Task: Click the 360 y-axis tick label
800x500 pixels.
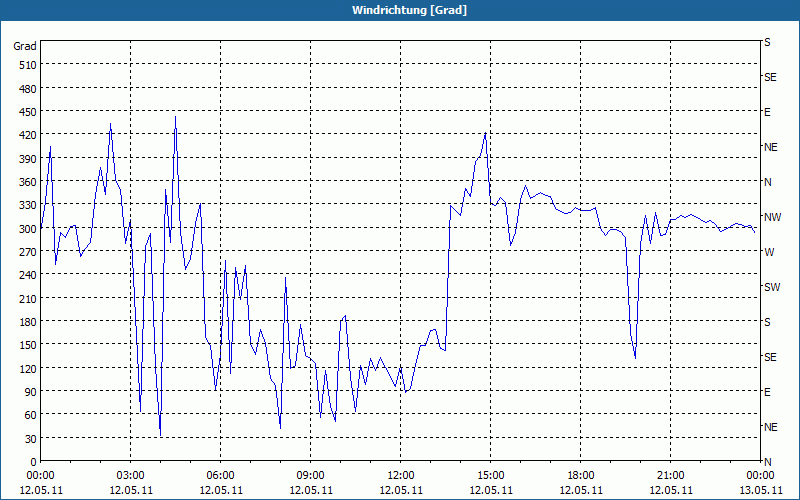Action: click(x=28, y=182)
